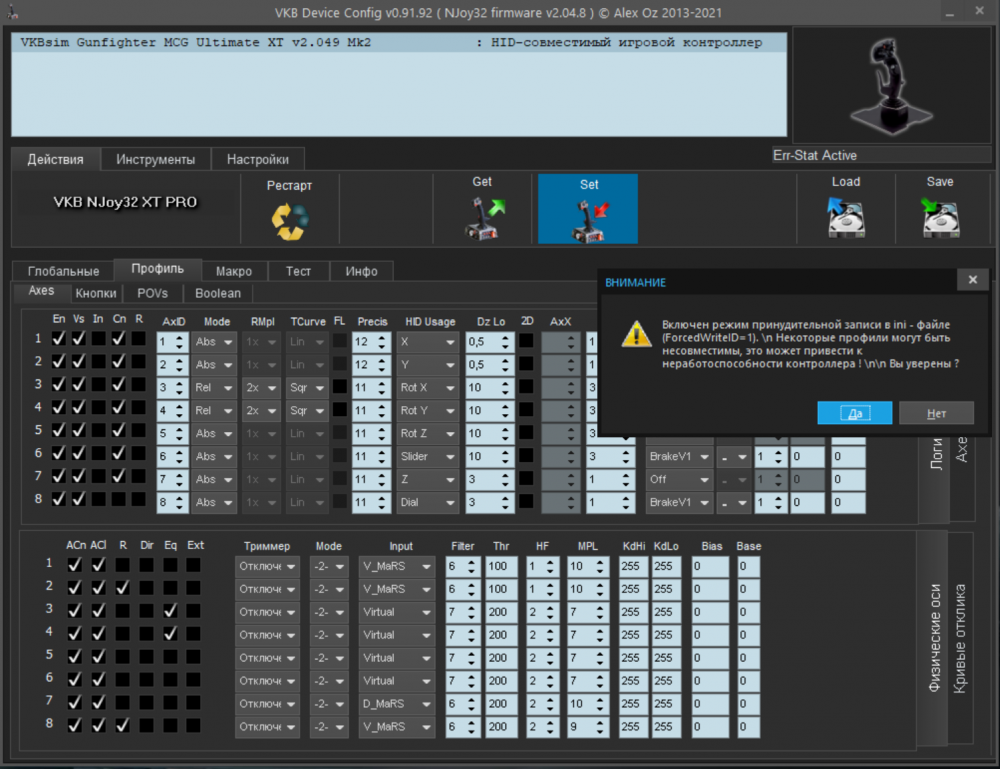Image resolution: width=1000 pixels, height=769 pixels.
Task: Click the Load disk icon
Action: [845, 217]
